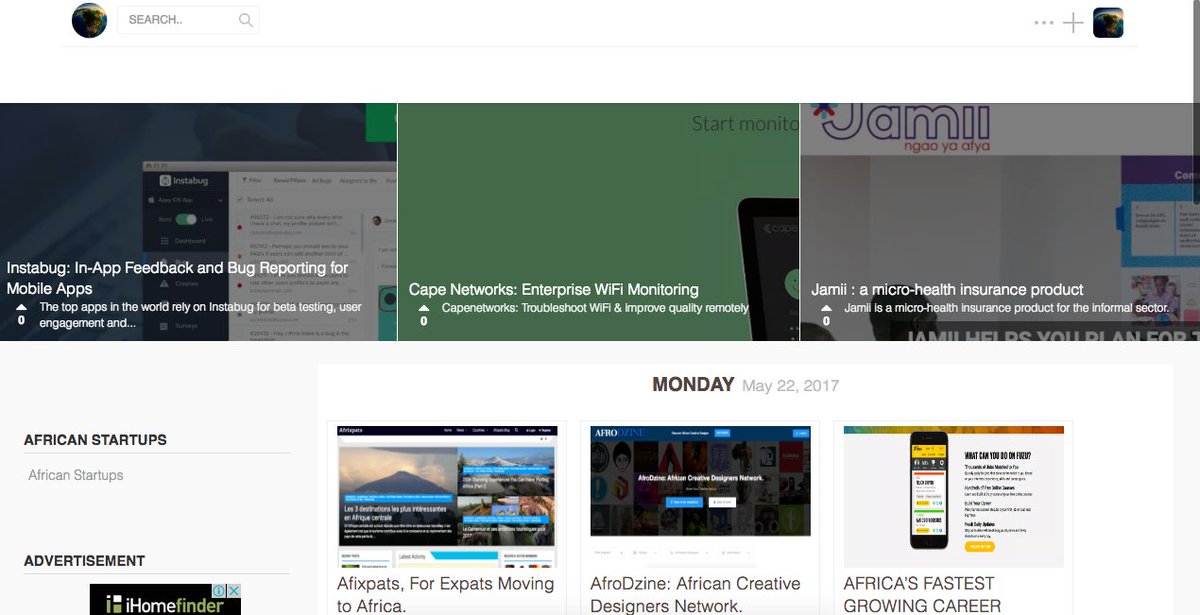
Task: Select the African Startups sidebar link
Action: coord(76,475)
